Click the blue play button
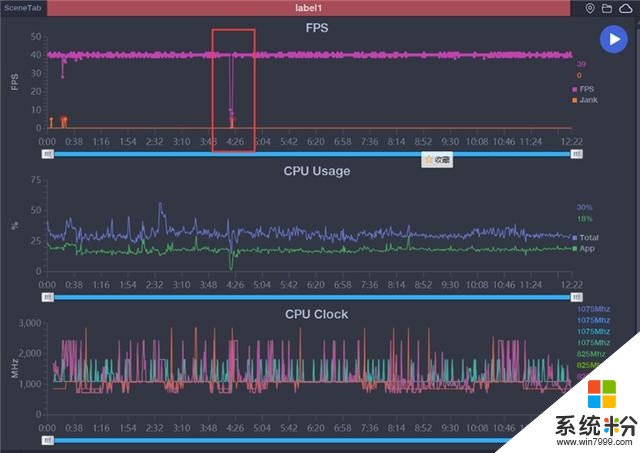Screen dimensions: 640x453 tap(613, 38)
